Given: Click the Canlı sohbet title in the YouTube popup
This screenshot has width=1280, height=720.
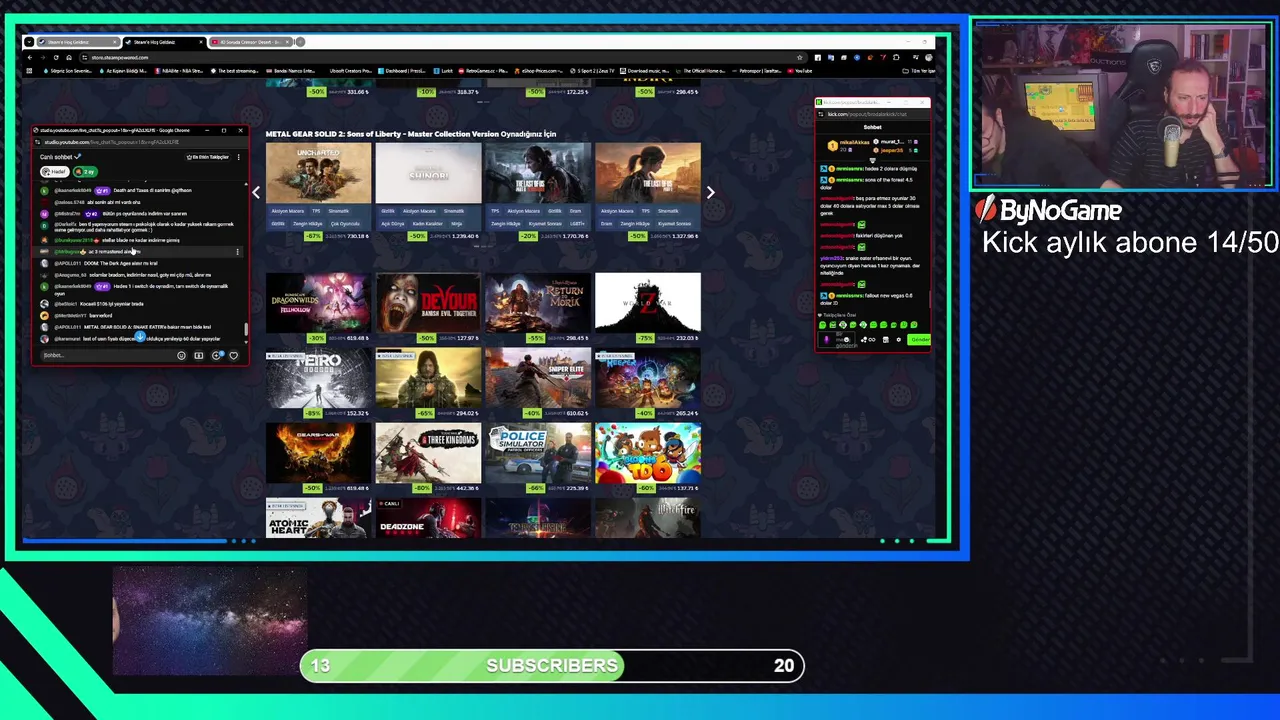Looking at the screenshot, I should click(56, 157).
